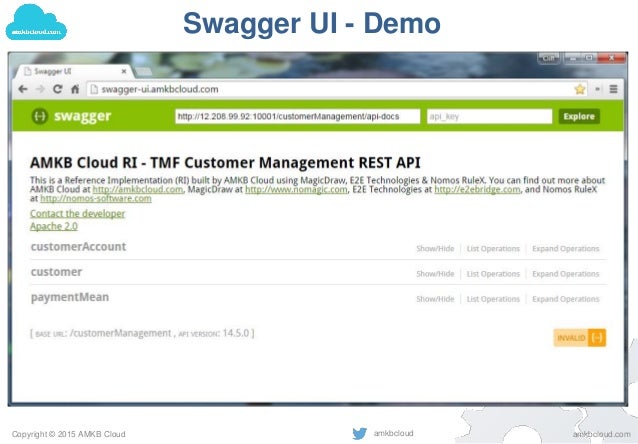Open the http://amkbcloud.com link
Screen dimensions: 638x444
[x=138, y=189]
